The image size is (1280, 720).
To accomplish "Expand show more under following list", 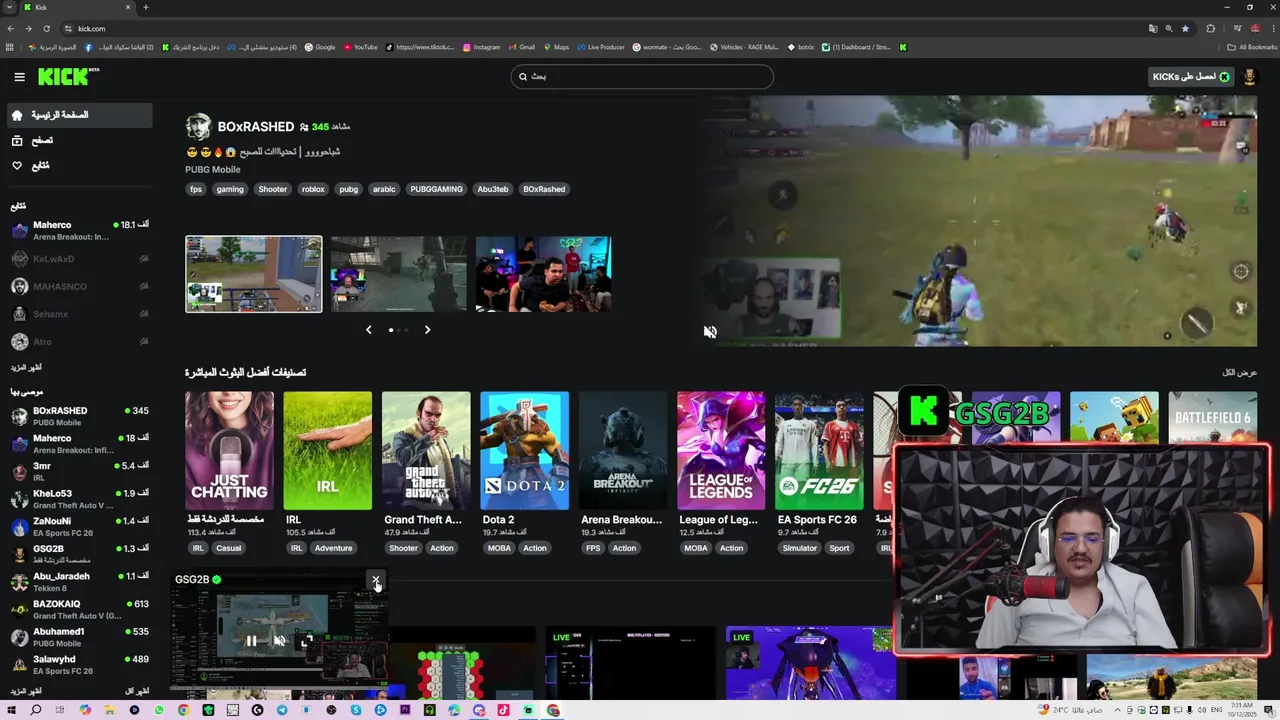I will pyautogui.click(x=26, y=368).
